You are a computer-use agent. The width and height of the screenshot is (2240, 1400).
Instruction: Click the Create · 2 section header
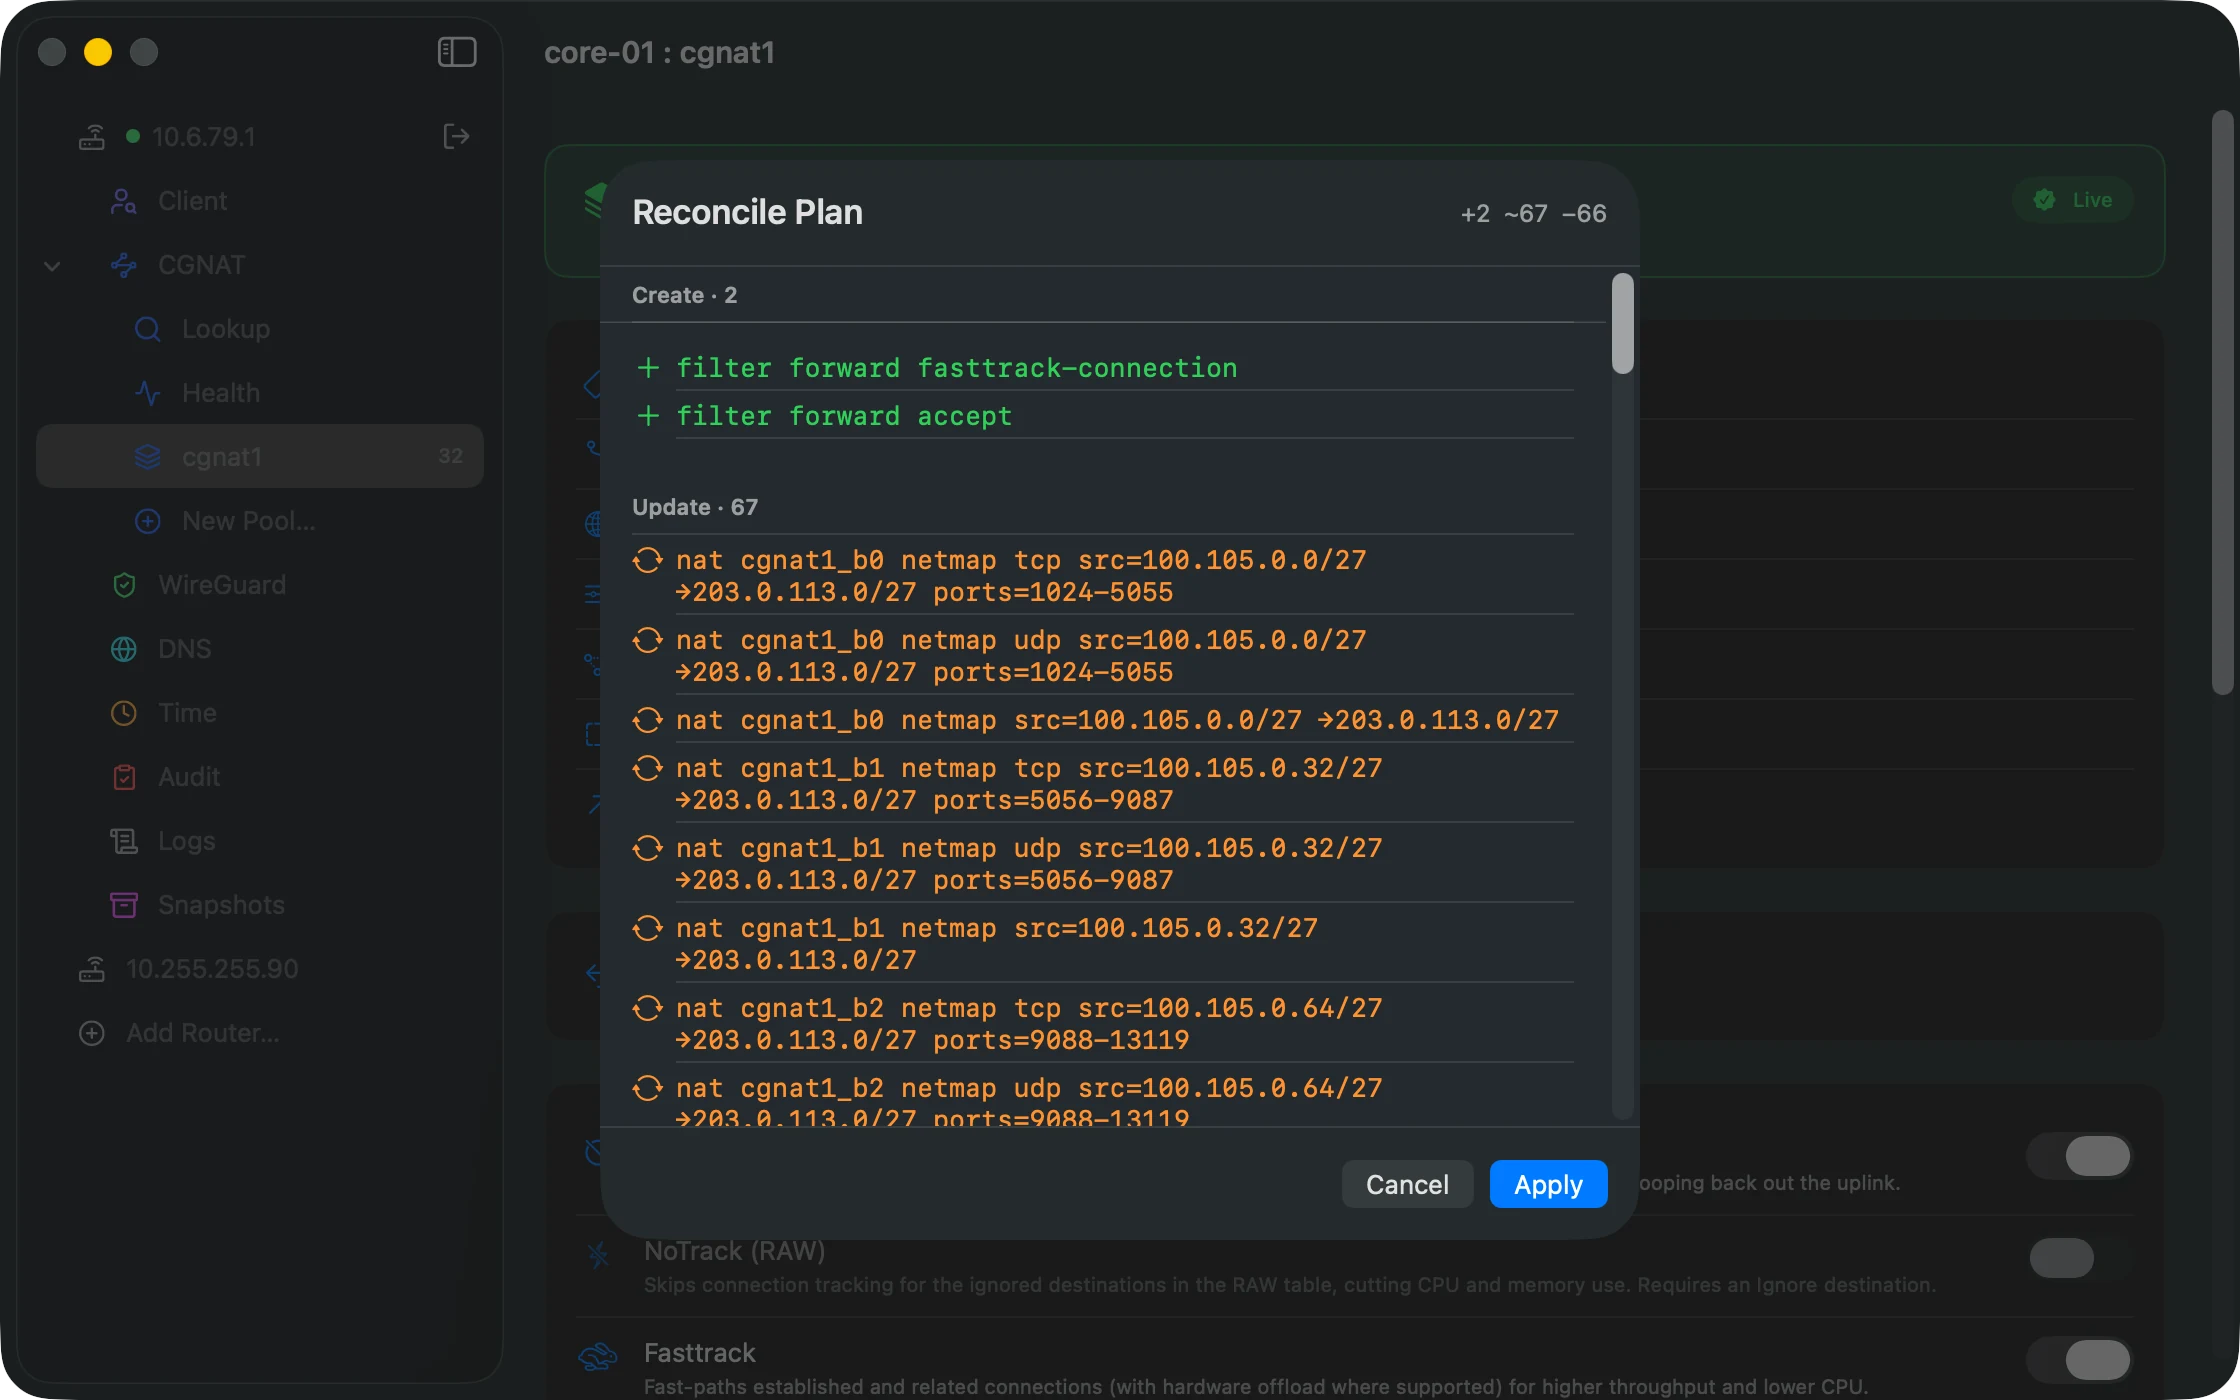[684, 295]
